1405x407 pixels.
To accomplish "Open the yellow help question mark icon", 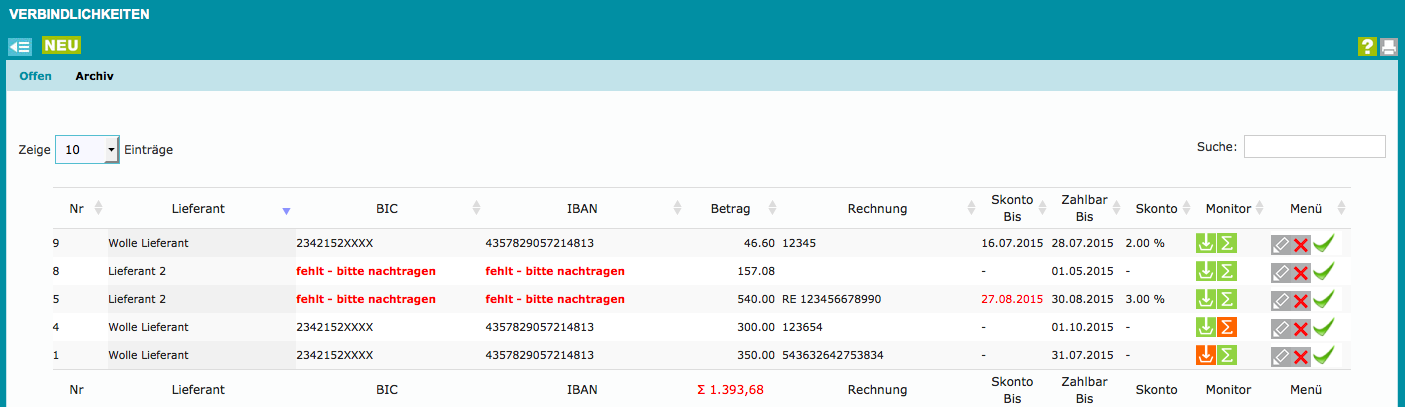I will (1366, 46).
